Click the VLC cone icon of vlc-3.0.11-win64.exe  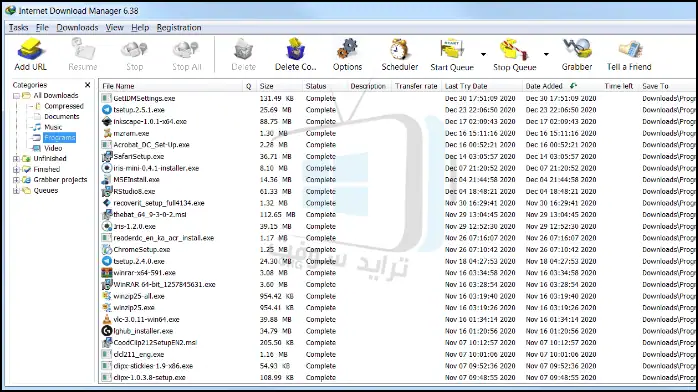coord(106,319)
